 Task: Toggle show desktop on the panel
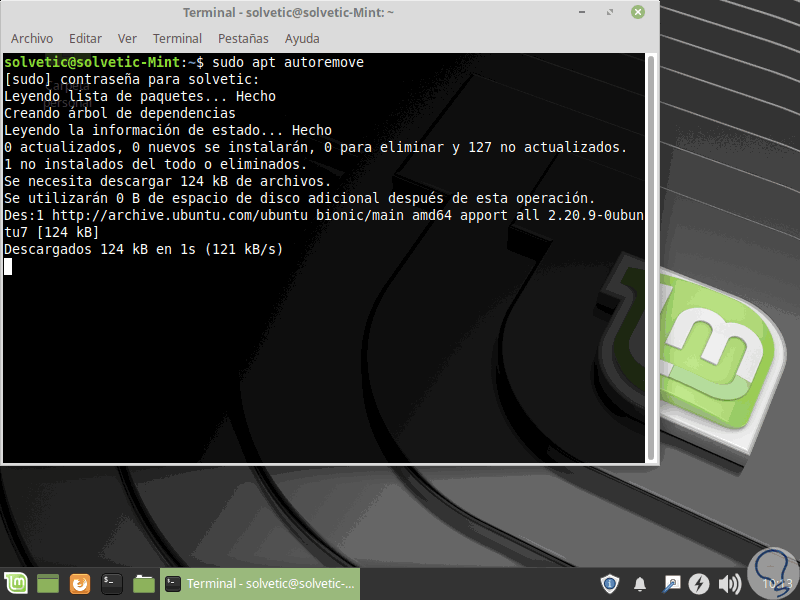point(47,583)
